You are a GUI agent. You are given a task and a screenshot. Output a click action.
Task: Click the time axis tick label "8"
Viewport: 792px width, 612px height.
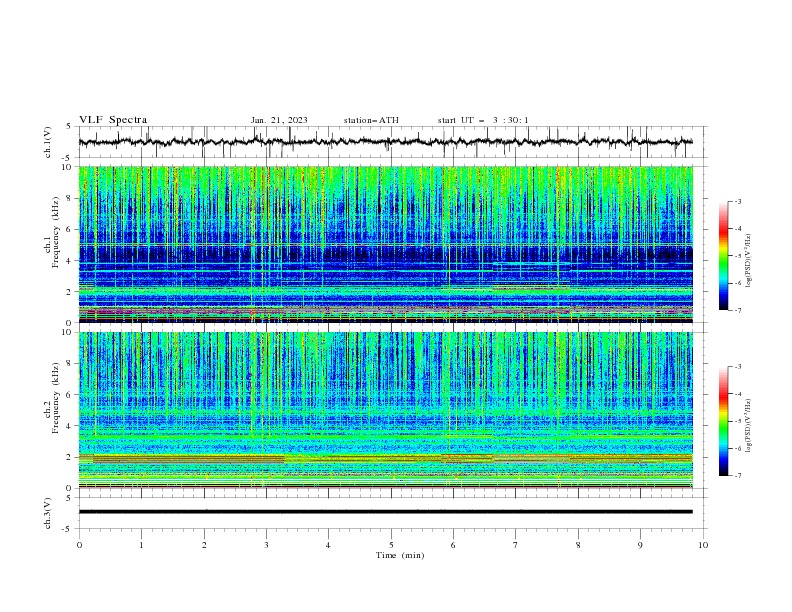(x=578, y=545)
